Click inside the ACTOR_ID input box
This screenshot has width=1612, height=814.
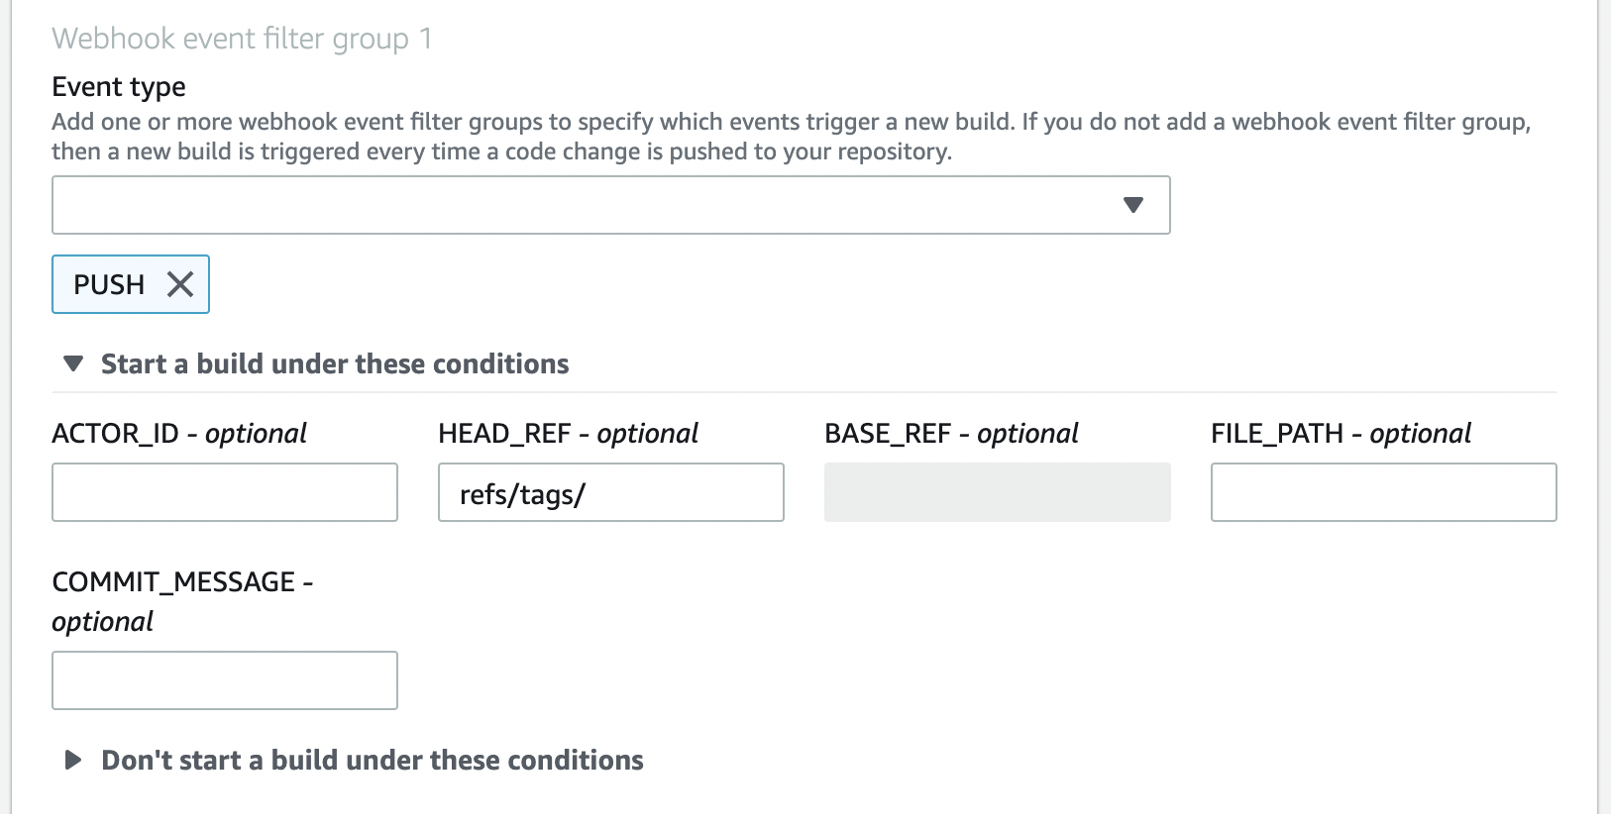(x=224, y=492)
